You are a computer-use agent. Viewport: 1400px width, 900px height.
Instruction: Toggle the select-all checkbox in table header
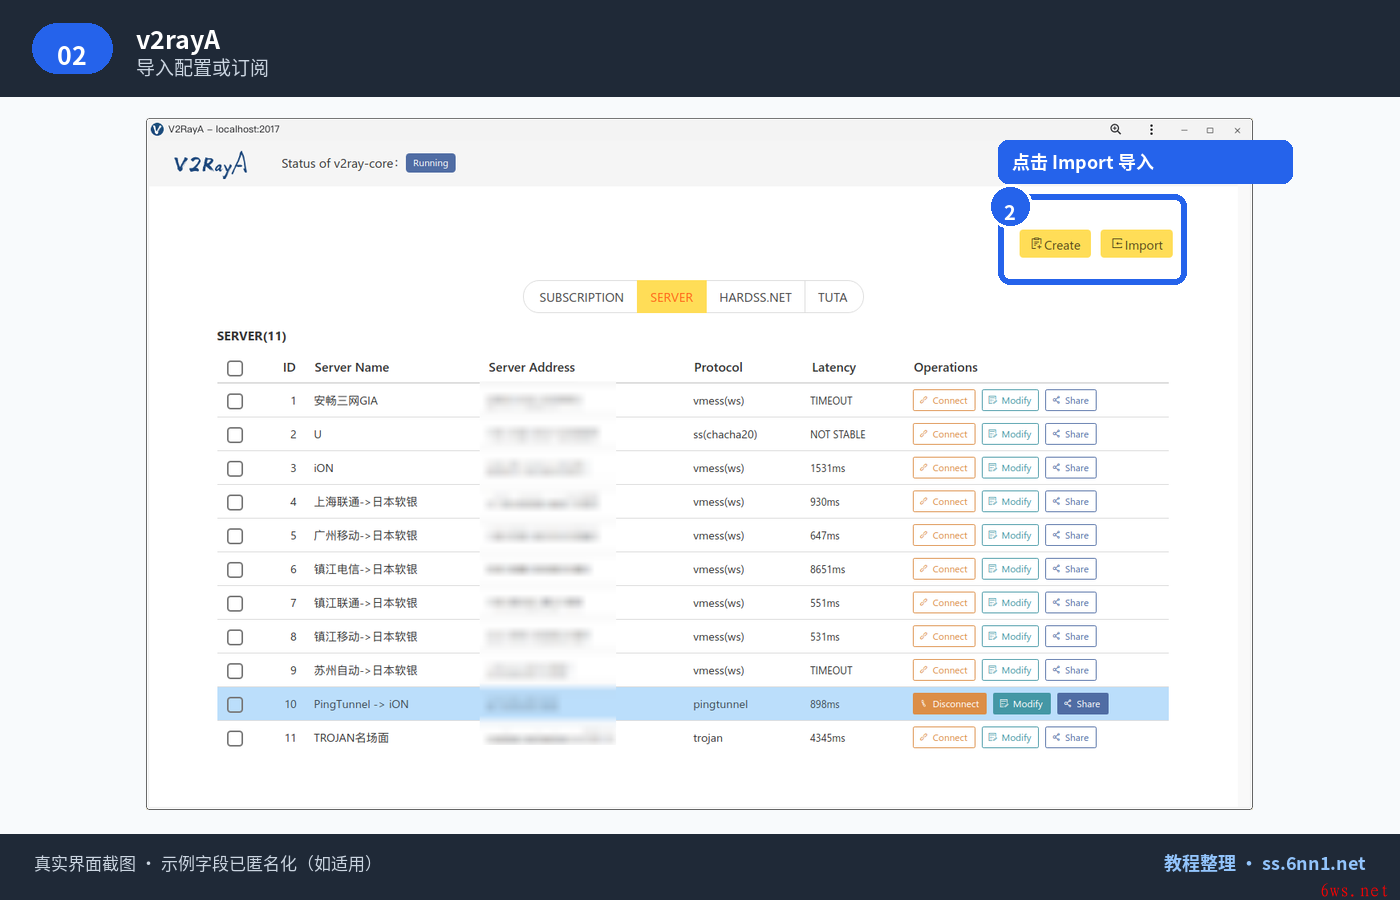[235, 368]
